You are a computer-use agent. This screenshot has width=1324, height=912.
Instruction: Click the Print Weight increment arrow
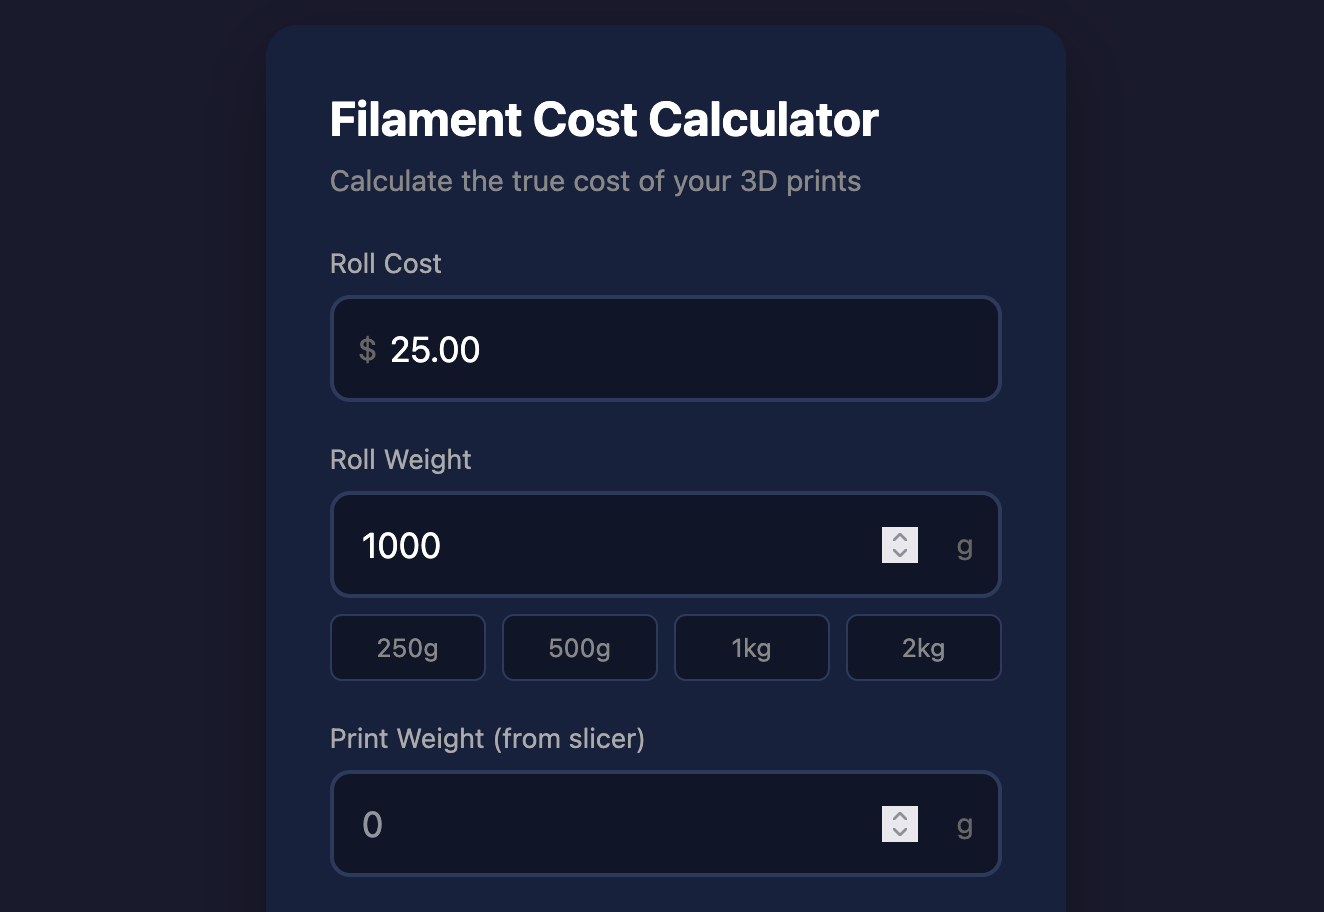[x=899, y=816]
